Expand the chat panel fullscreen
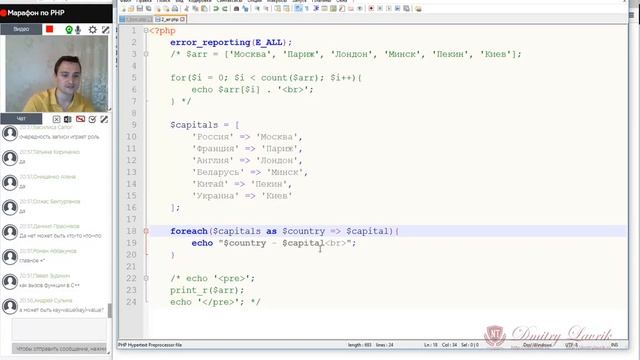Screen dimensions: 640x360 [x=104, y=119]
